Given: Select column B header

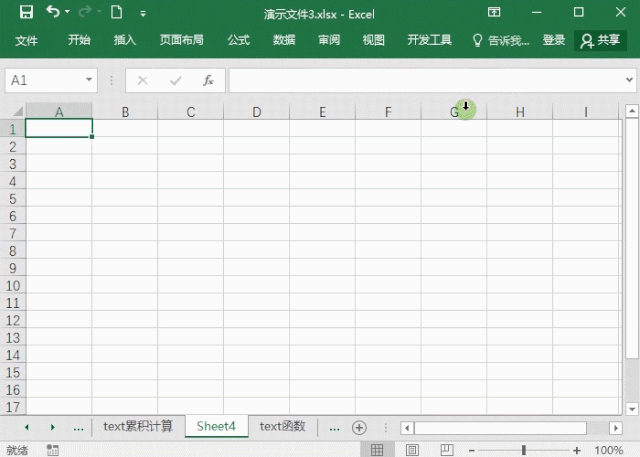Looking at the screenshot, I should [125, 112].
